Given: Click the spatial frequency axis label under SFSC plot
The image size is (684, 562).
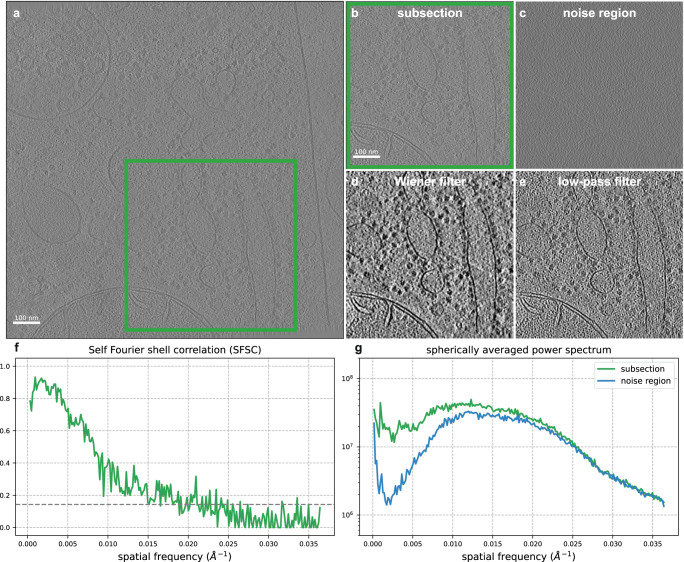Looking at the screenshot, I should tap(175, 555).
